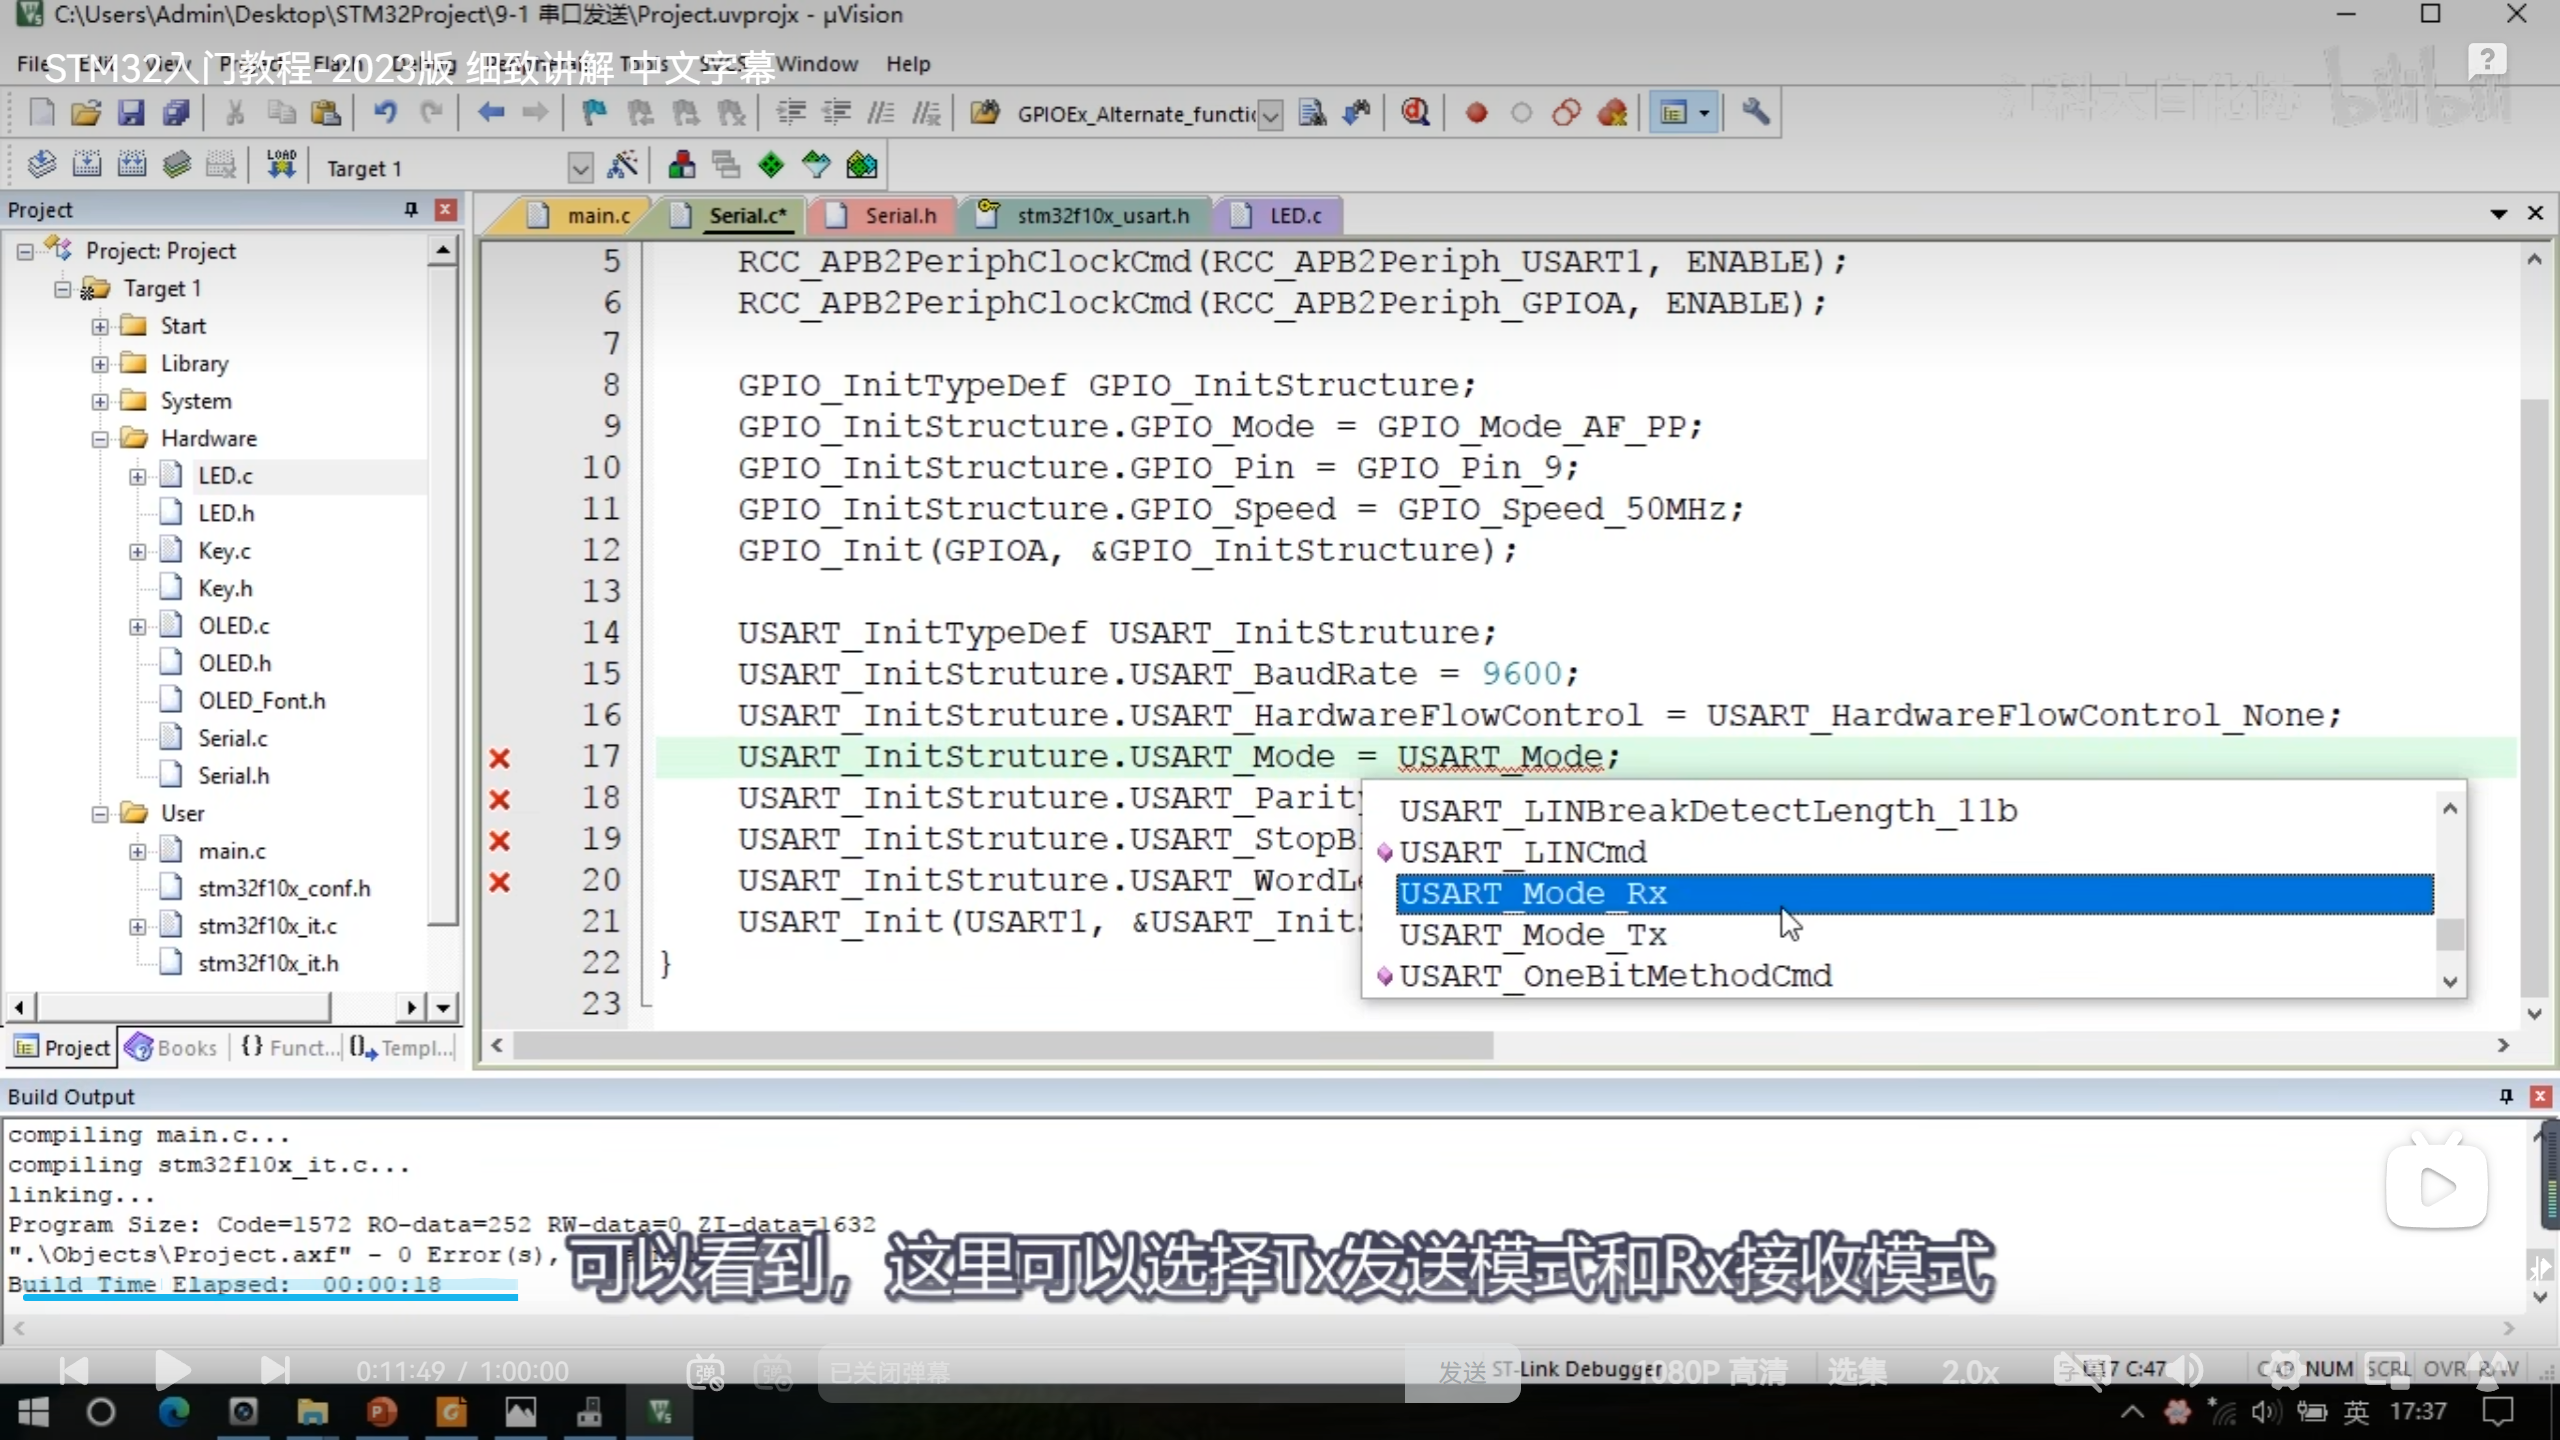
Task: Open Options for Target wand icon
Action: pos(622,166)
